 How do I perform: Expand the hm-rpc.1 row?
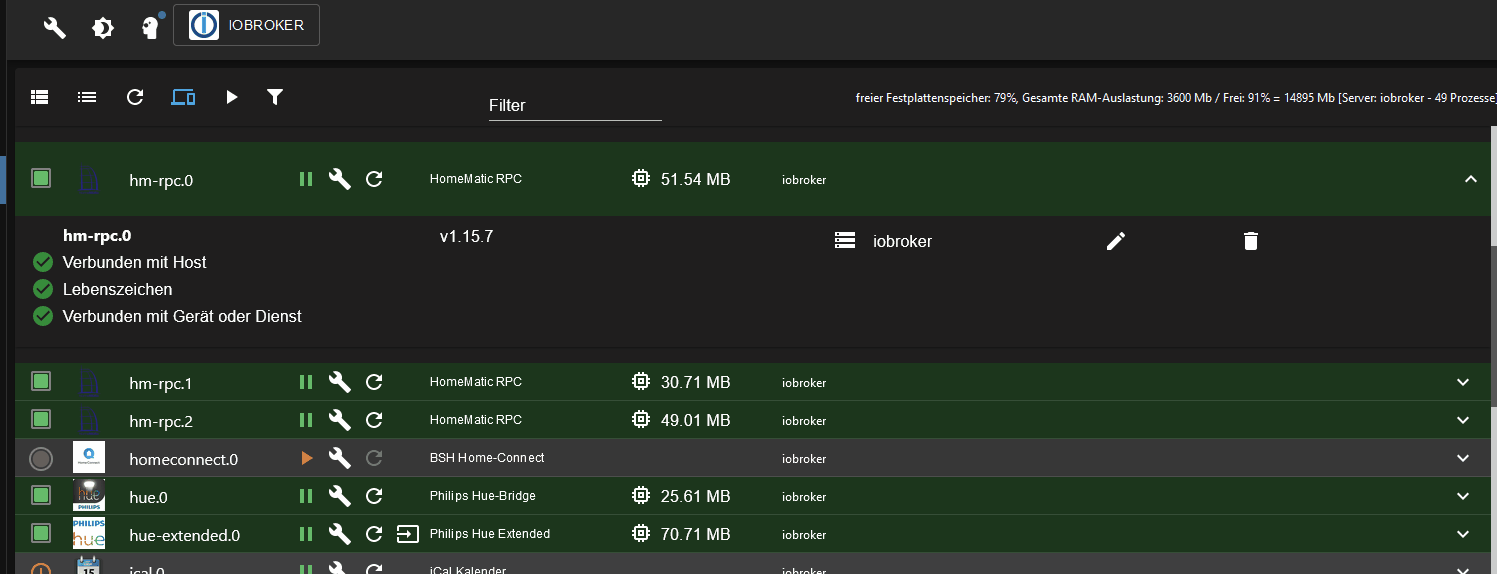coord(1463,382)
